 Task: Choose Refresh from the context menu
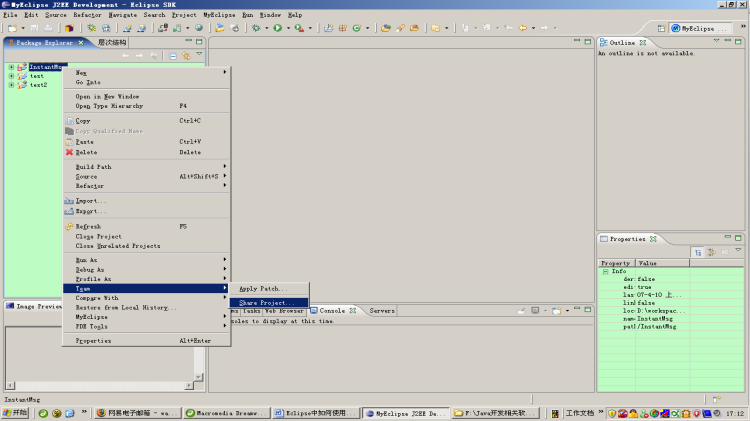tap(146, 226)
